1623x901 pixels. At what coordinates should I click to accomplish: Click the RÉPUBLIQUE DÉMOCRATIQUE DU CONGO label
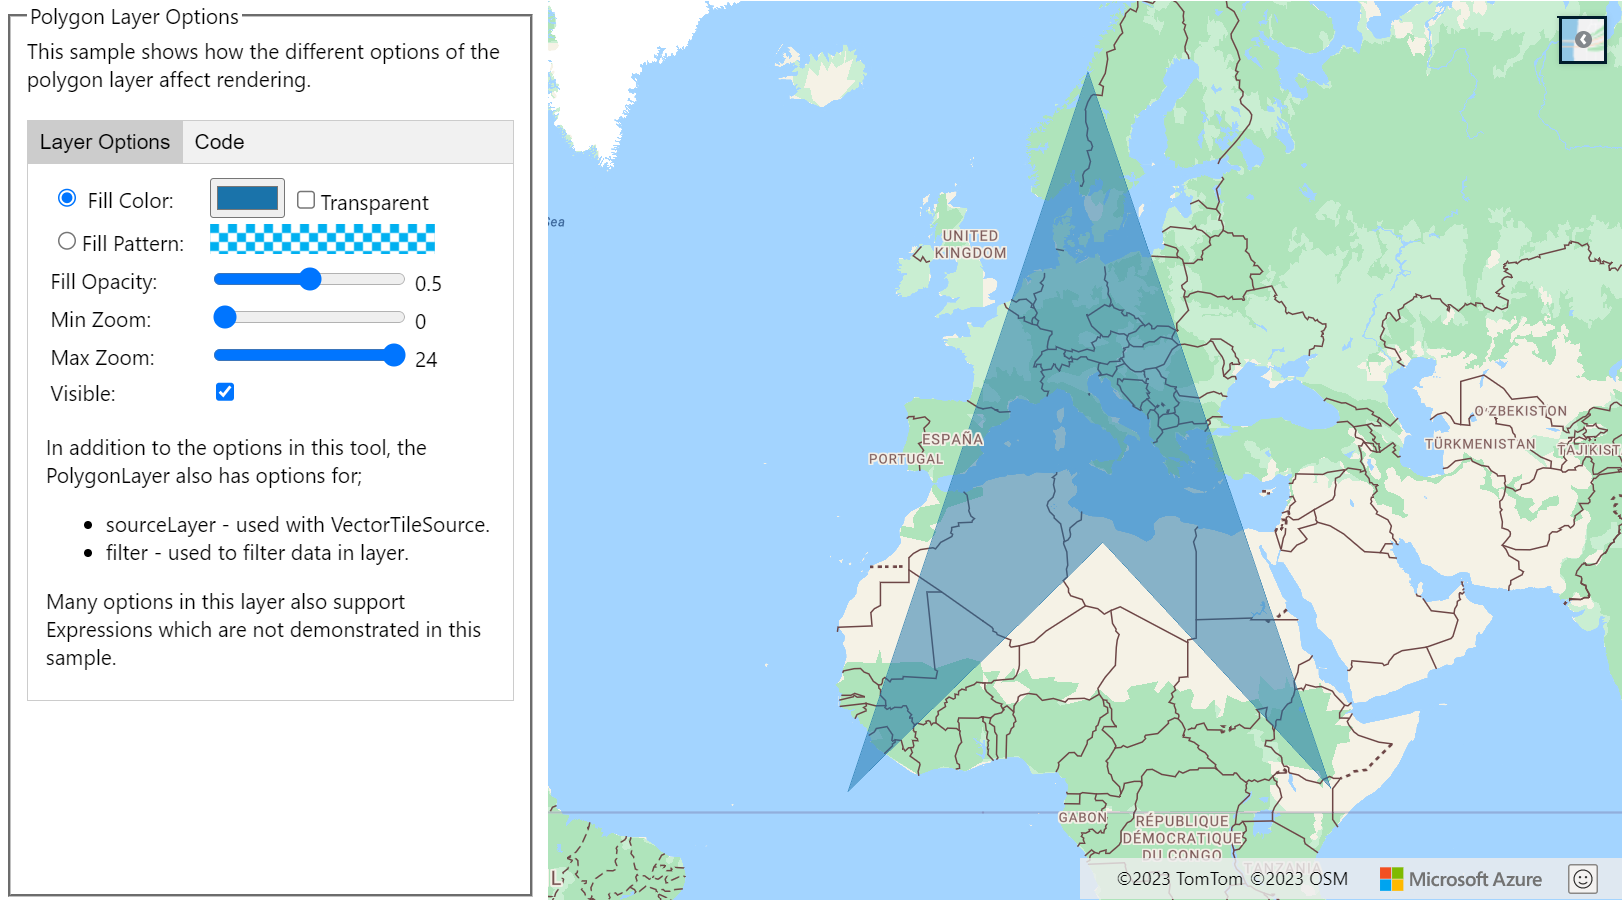click(1182, 838)
